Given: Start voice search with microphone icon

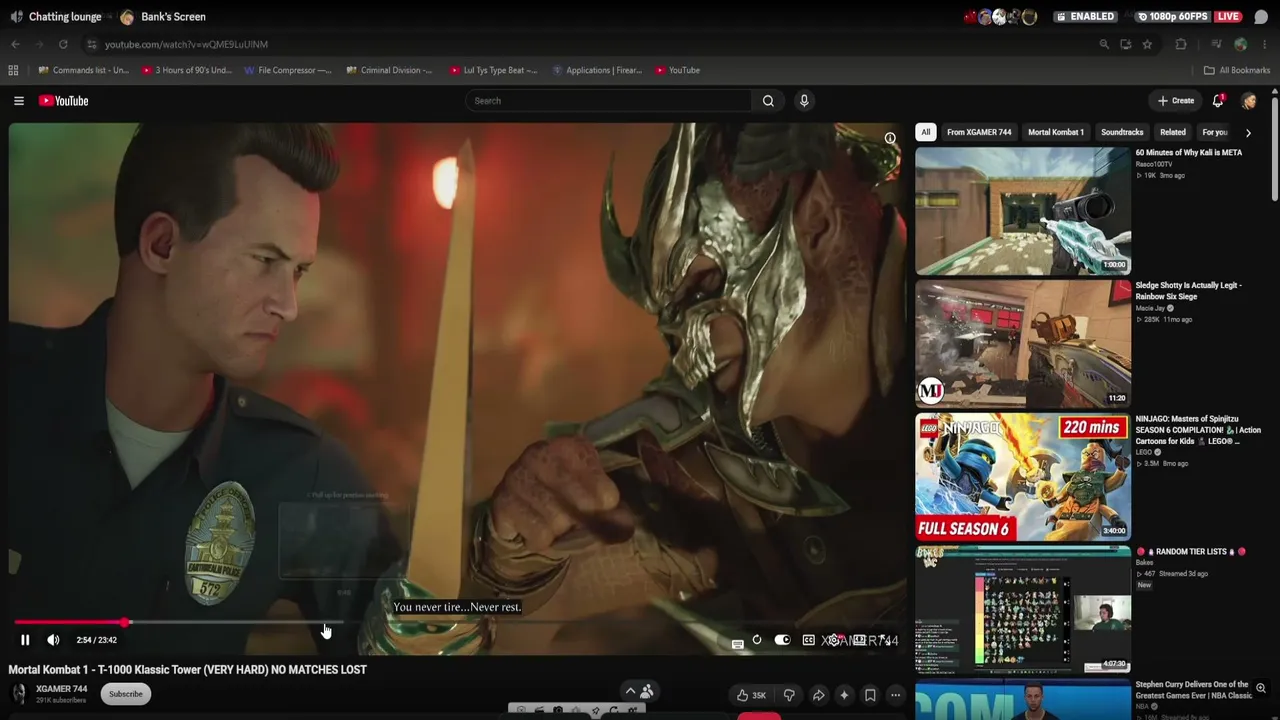Looking at the screenshot, I should 804,101.
